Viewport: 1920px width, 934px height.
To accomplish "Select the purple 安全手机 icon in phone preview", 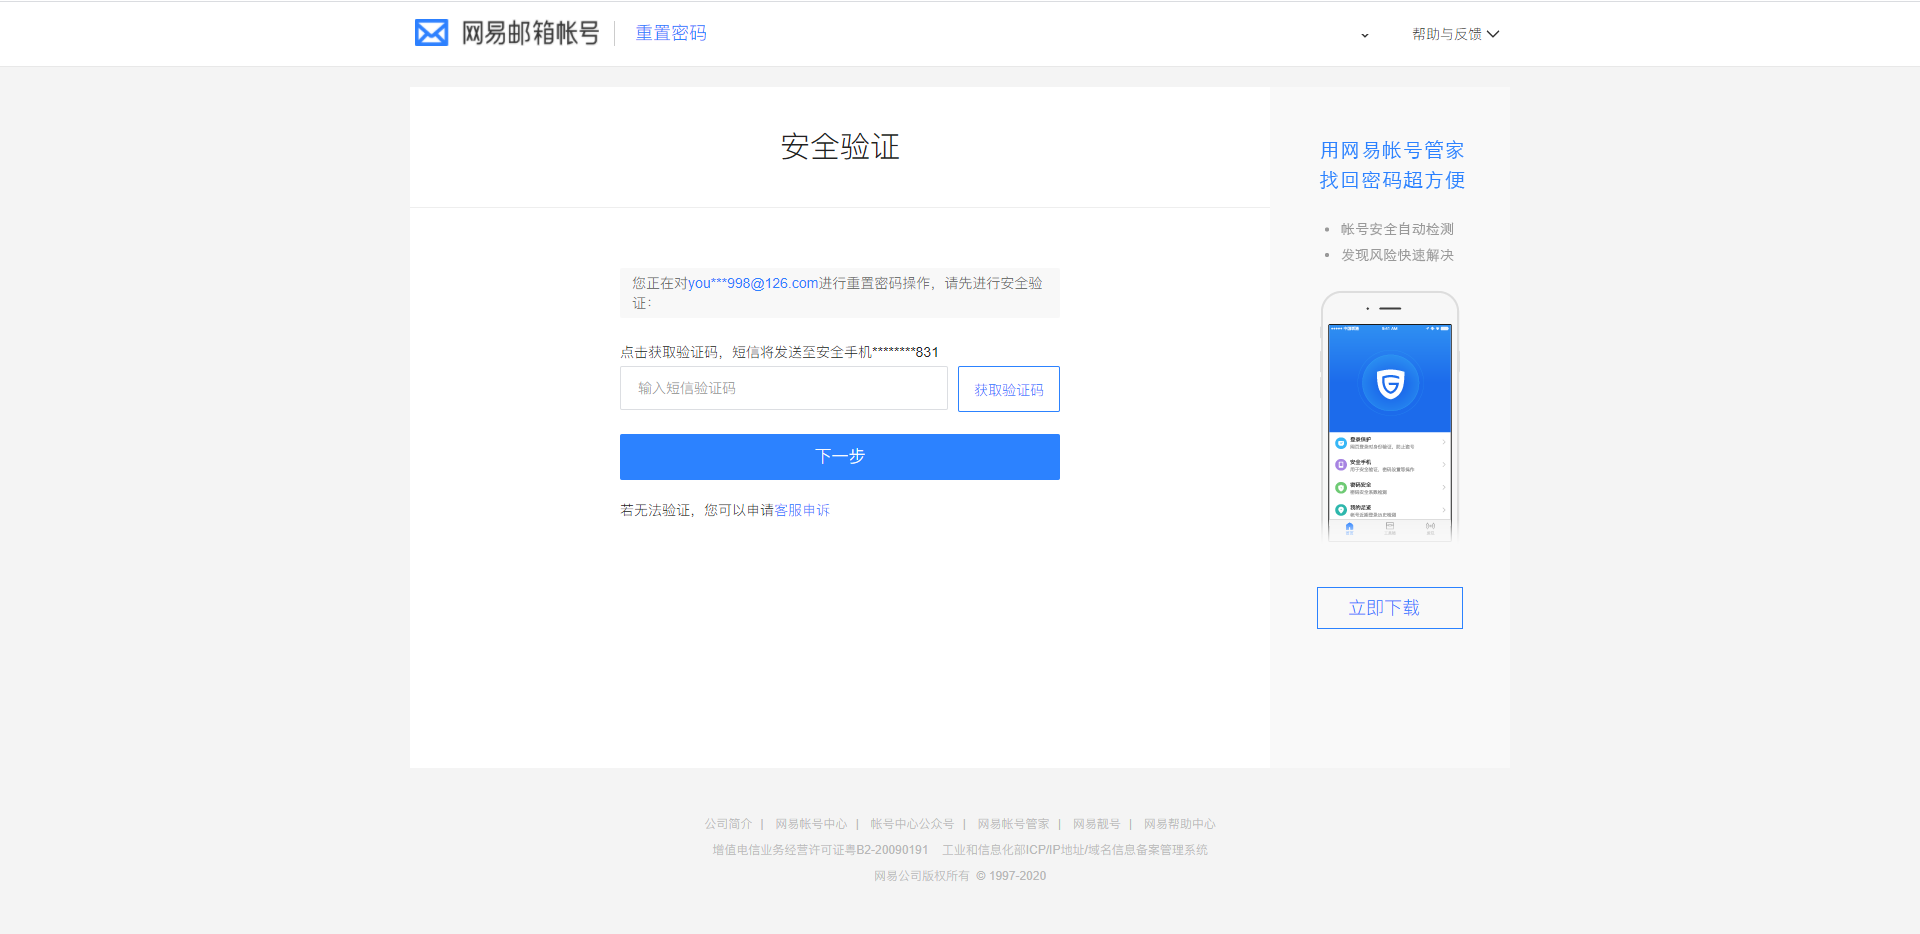I will 1340,464.
